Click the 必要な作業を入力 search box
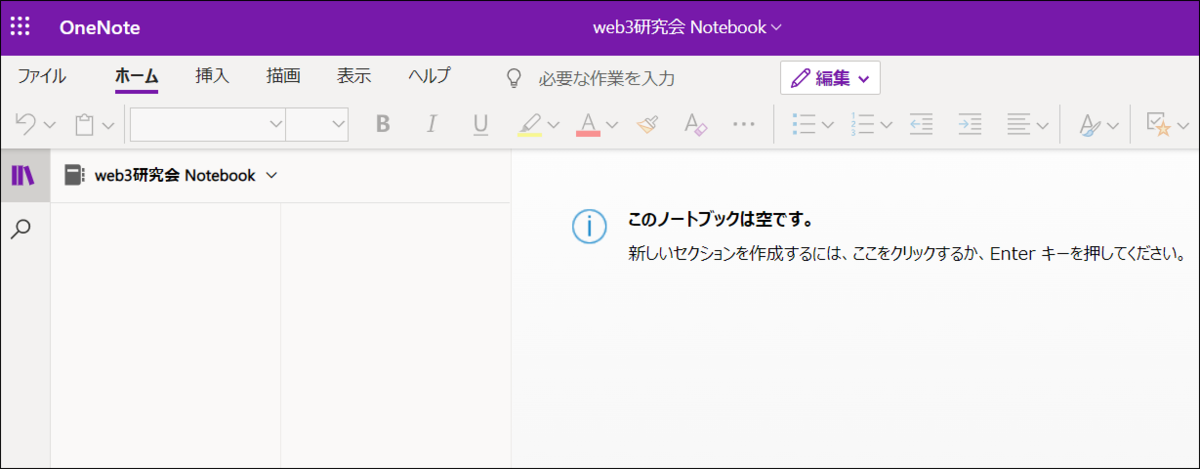 606,77
